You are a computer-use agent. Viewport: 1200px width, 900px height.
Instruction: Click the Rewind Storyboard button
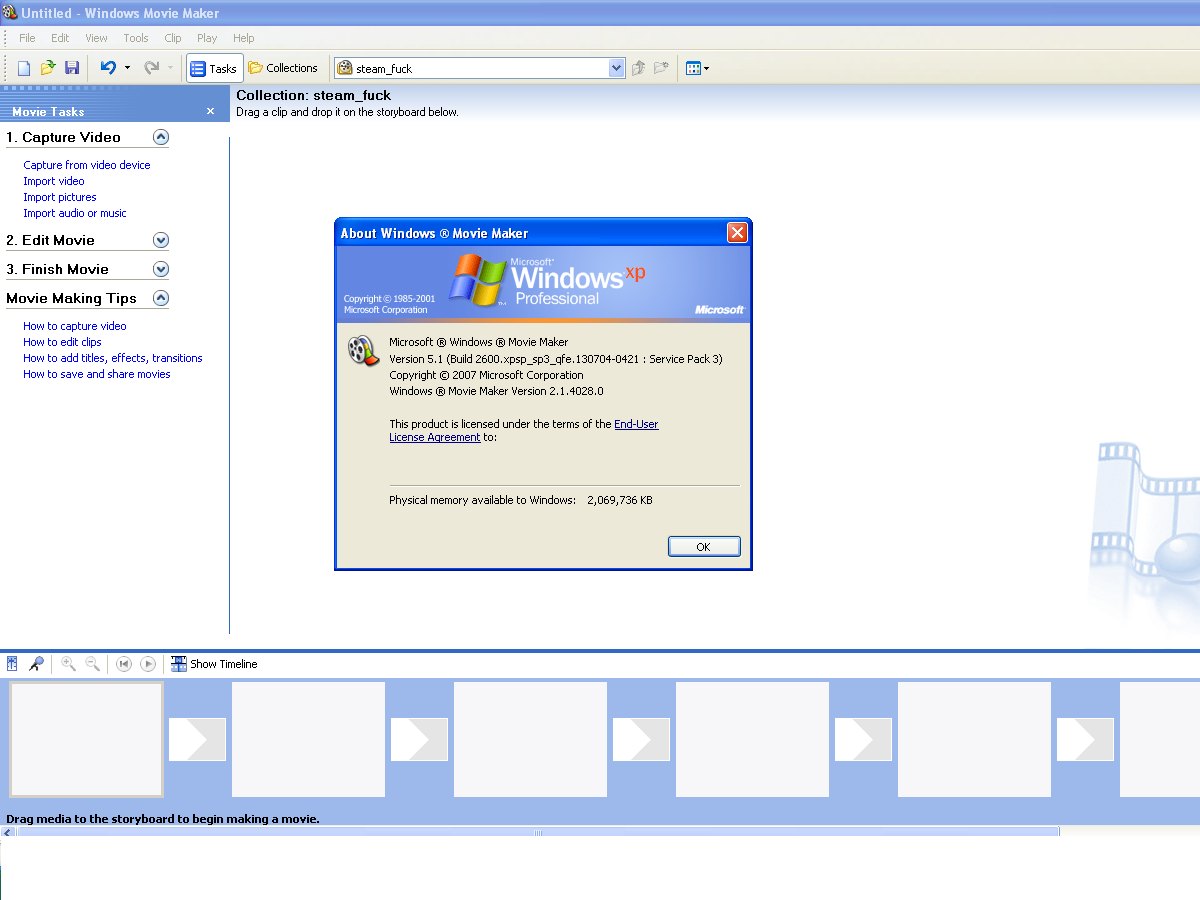click(124, 663)
